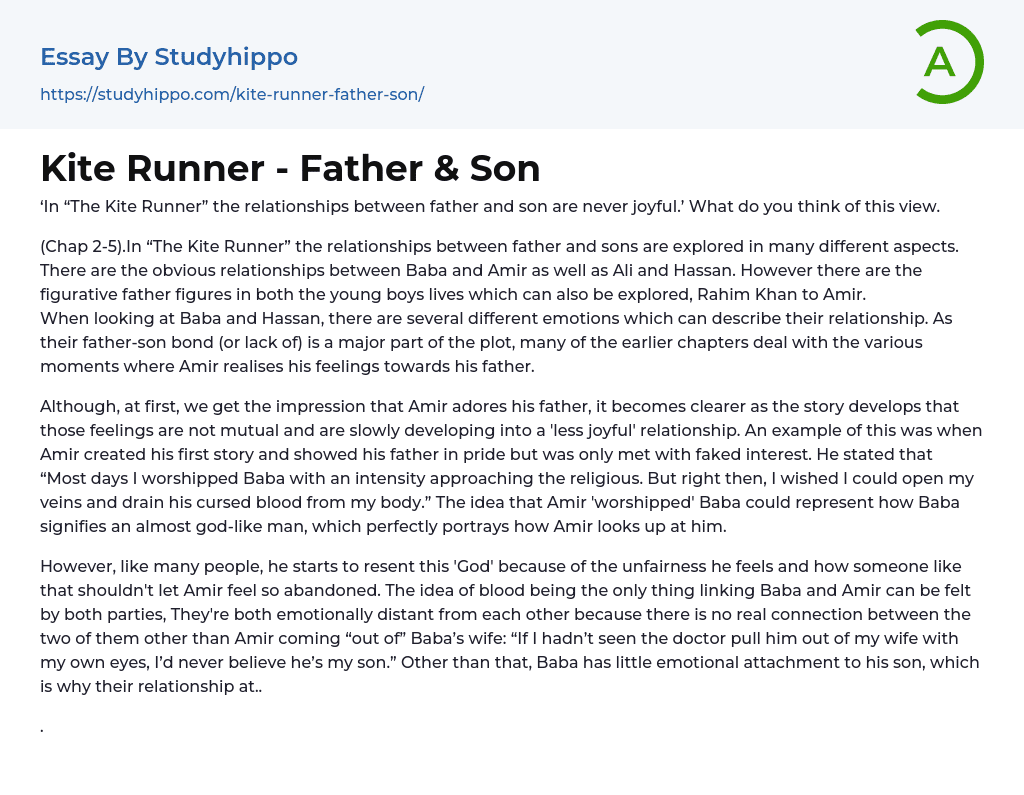Click the paragraph starting 'However, like many people'

[140, 567]
